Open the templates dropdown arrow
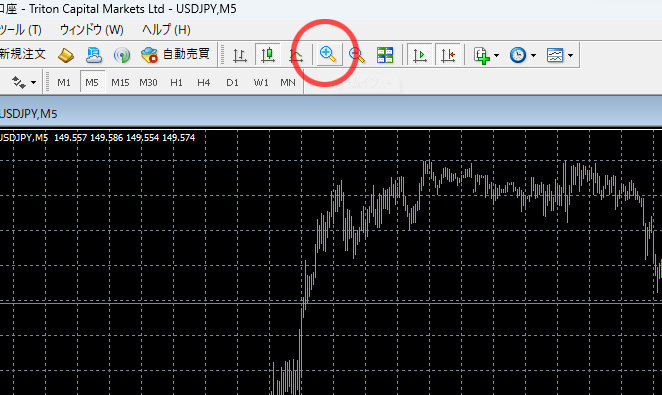This screenshot has width=662, height=395. [x=570, y=55]
